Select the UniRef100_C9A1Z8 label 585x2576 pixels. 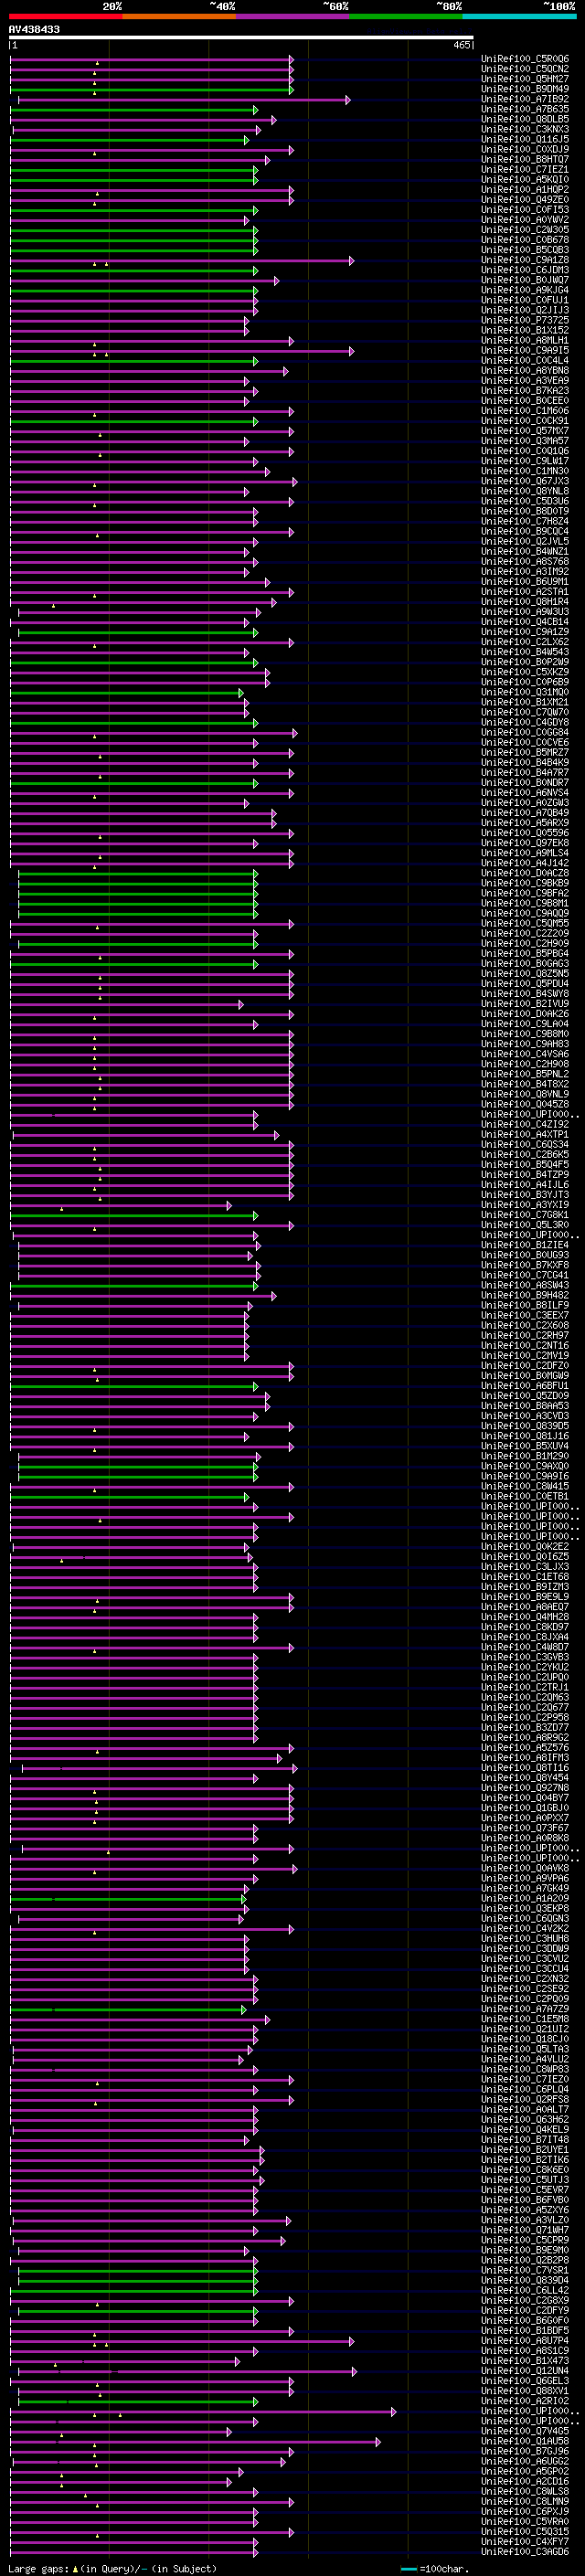pyautogui.click(x=525, y=260)
